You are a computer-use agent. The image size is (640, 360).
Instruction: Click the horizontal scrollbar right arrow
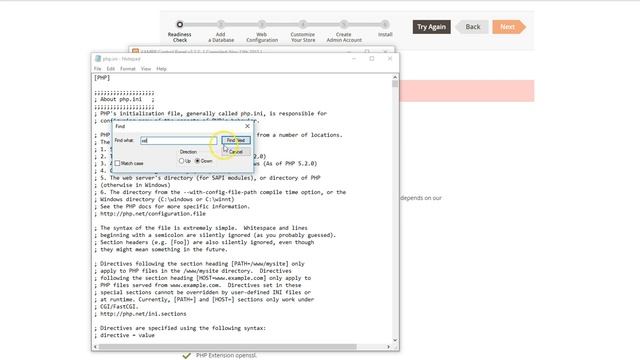click(x=389, y=347)
